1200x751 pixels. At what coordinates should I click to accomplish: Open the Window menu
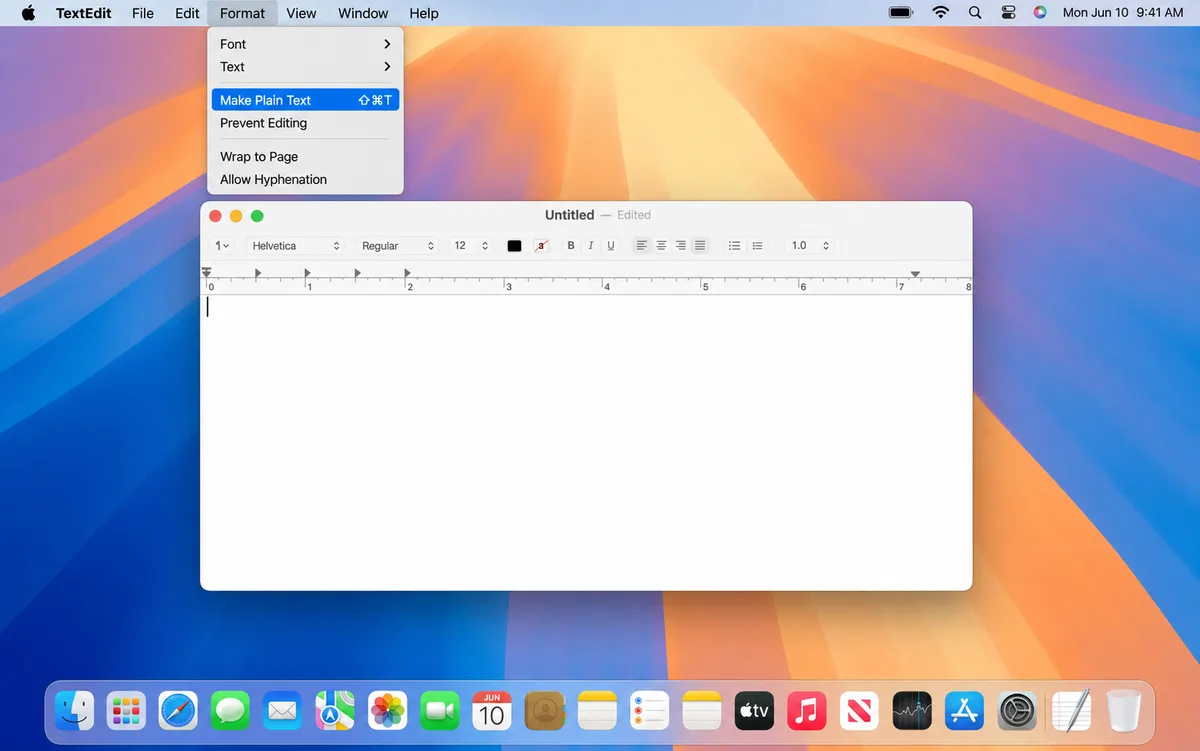click(x=363, y=13)
